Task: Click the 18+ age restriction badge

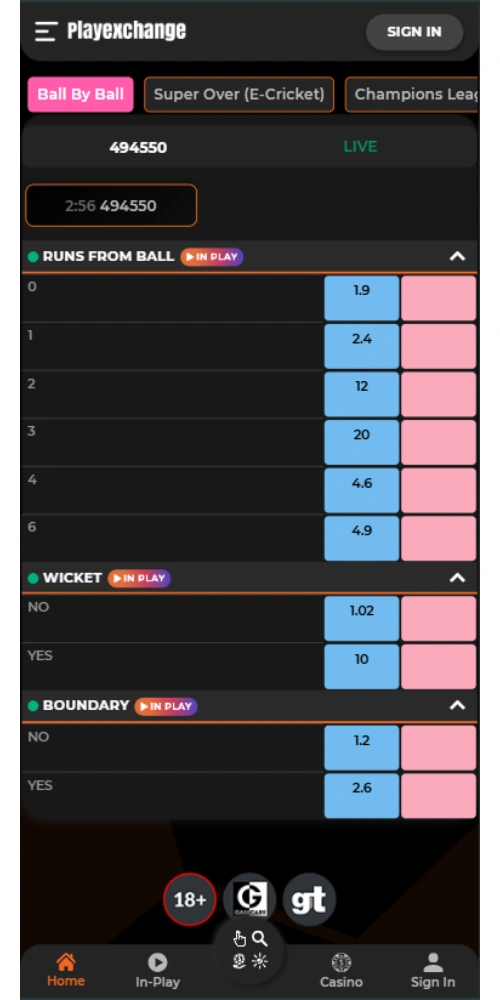Action: point(190,899)
